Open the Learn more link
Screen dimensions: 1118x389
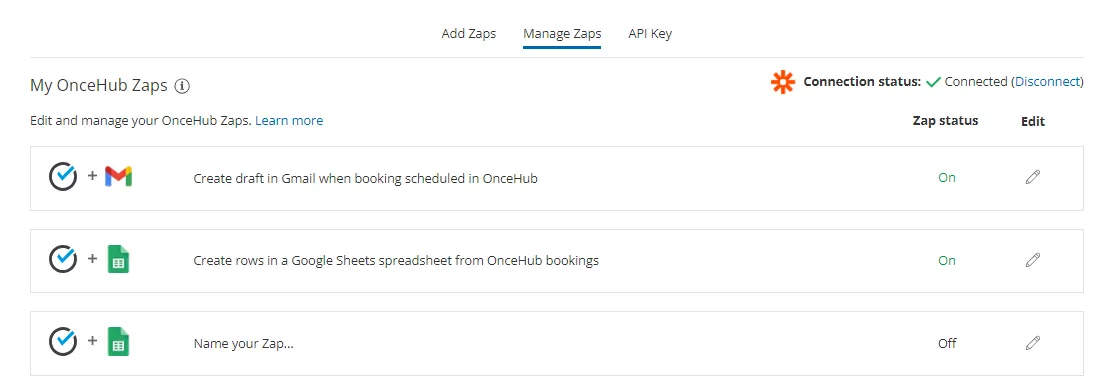[x=289, y=120]
